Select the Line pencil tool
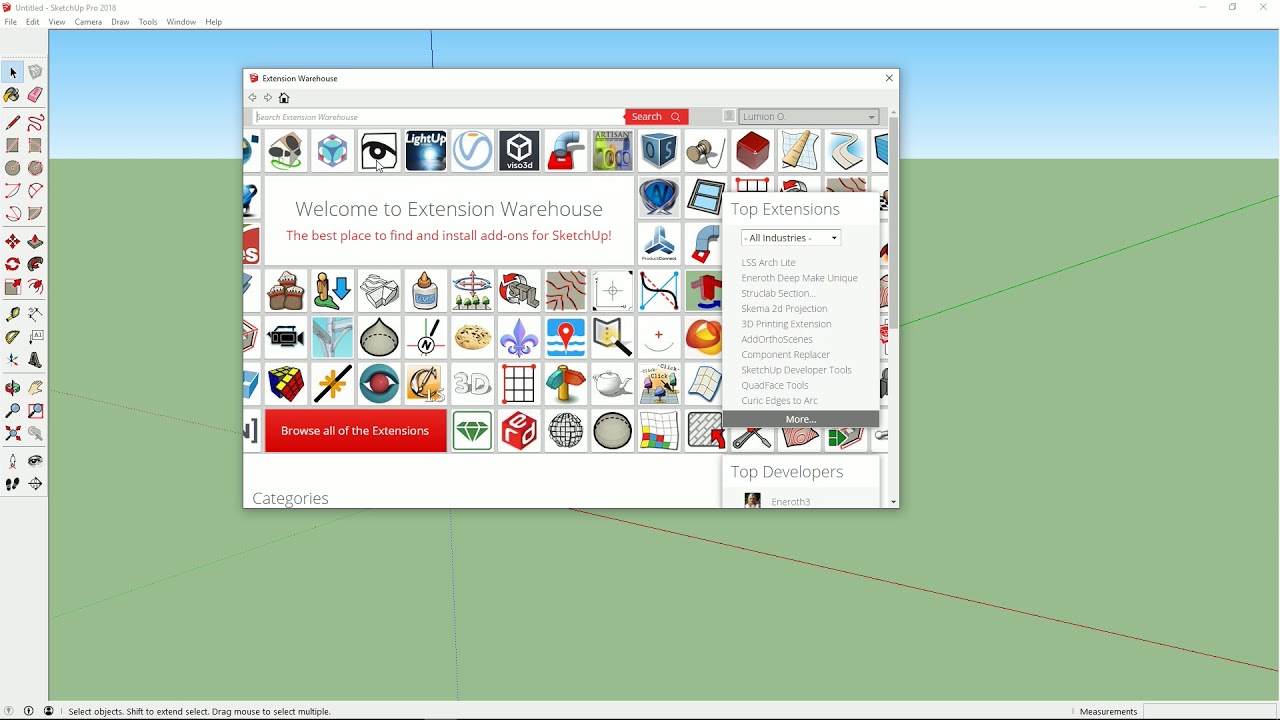This screenshot has width=1280, height=720. [x=13, y=123]
